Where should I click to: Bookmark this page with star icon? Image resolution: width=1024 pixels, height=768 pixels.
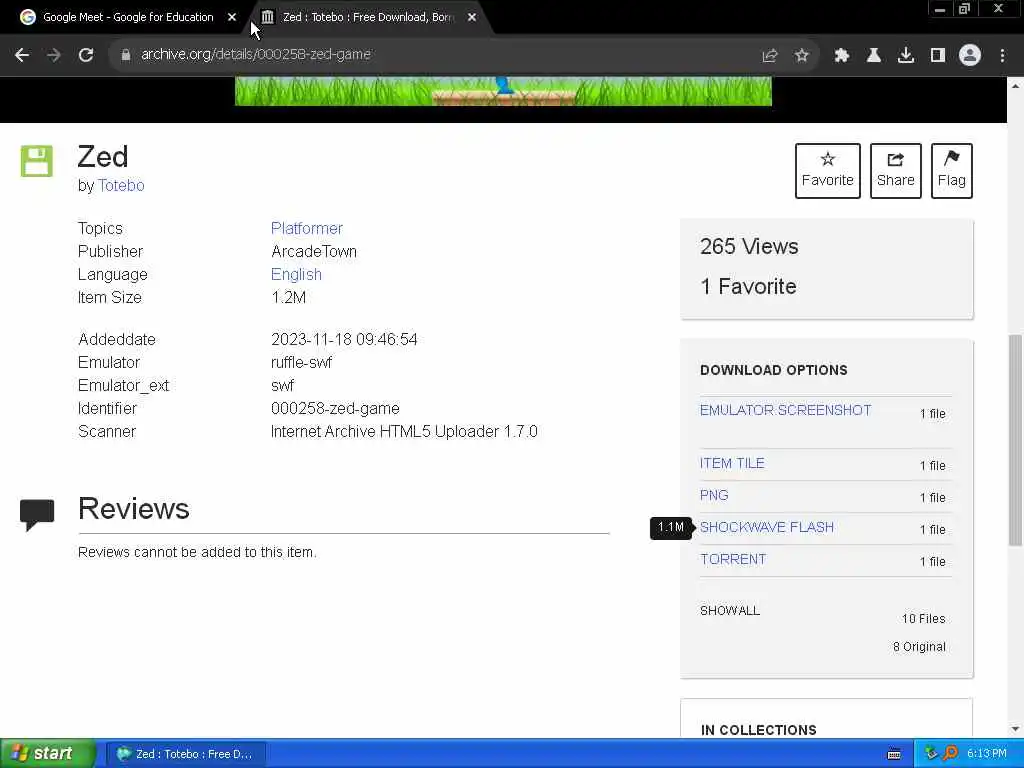tap(802, 56)
